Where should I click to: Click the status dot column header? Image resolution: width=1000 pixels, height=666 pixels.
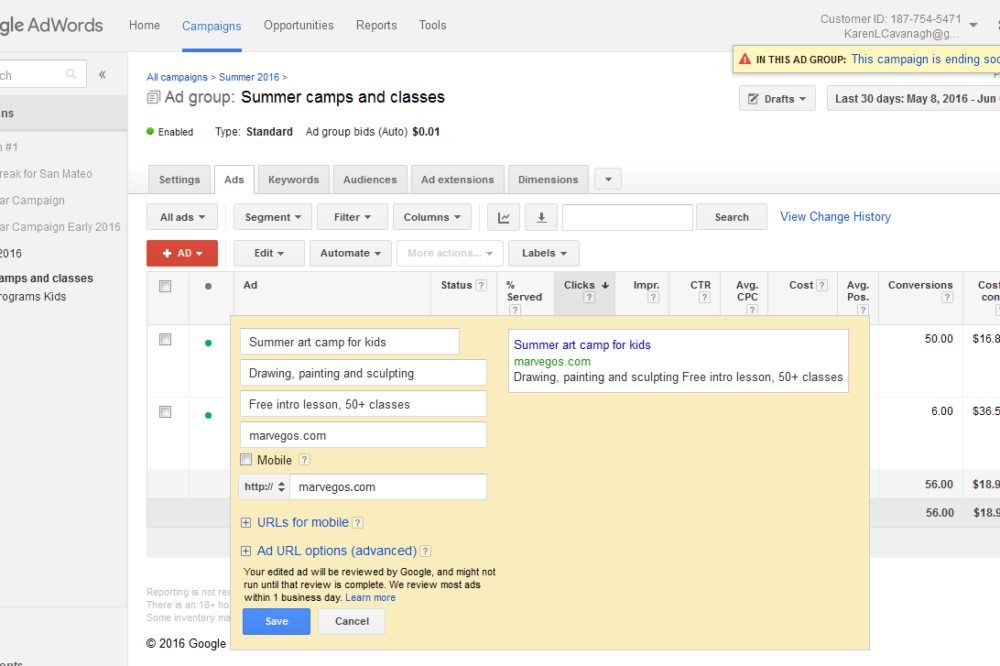(208, 286)
